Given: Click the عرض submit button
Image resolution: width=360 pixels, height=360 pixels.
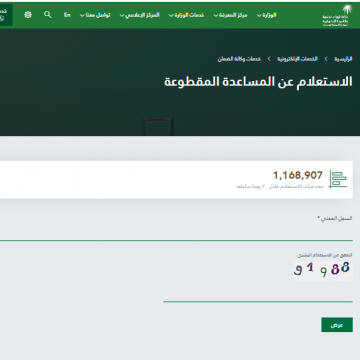Looking at the screenshot, I should 337,325.
